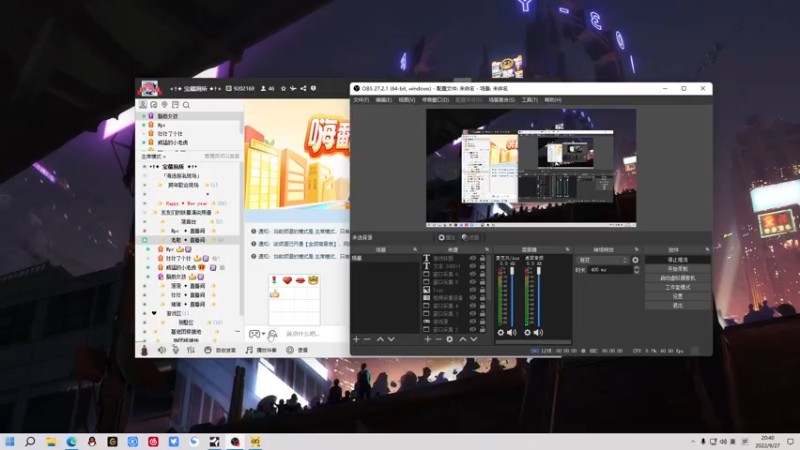Adjust 桌面音频 blue volume slider
800x450 pixels.
click(x=539, y=296)
